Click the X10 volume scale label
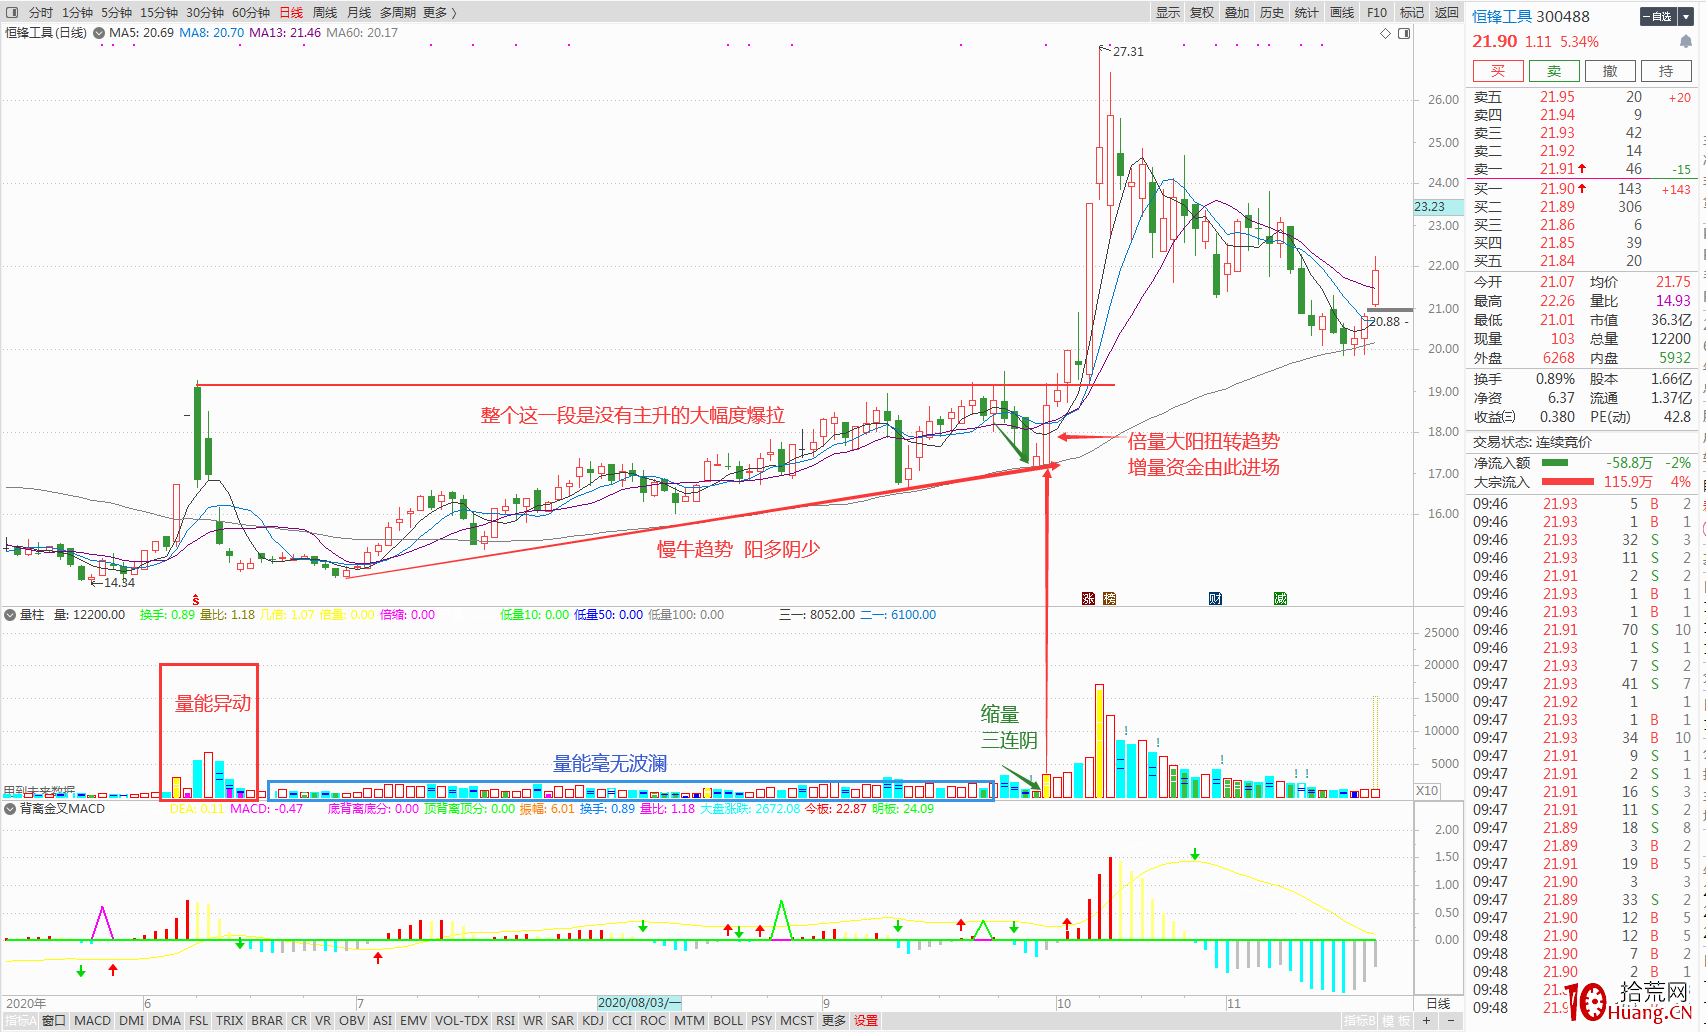Image resolution: width=1706 pixels, height=1032 pixels. coord(1427,790)
